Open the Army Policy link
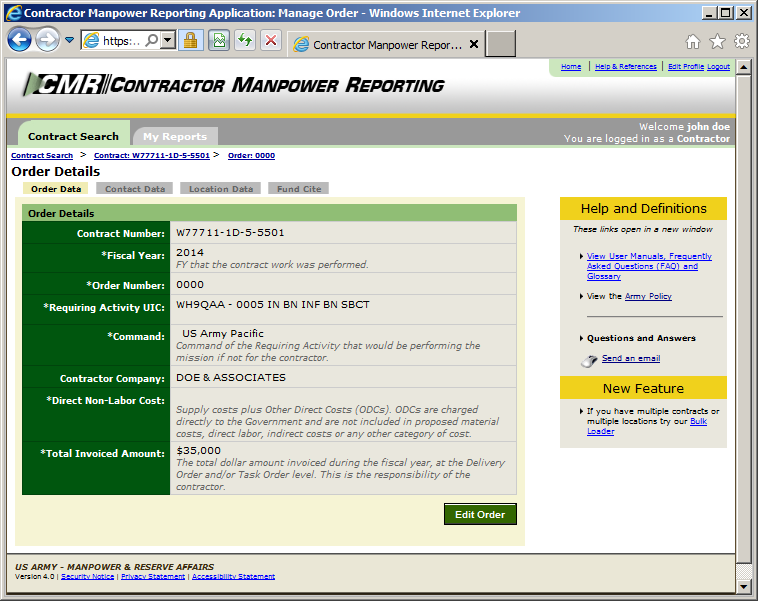Viewport: 758px width, 601px height. [648, 296]
